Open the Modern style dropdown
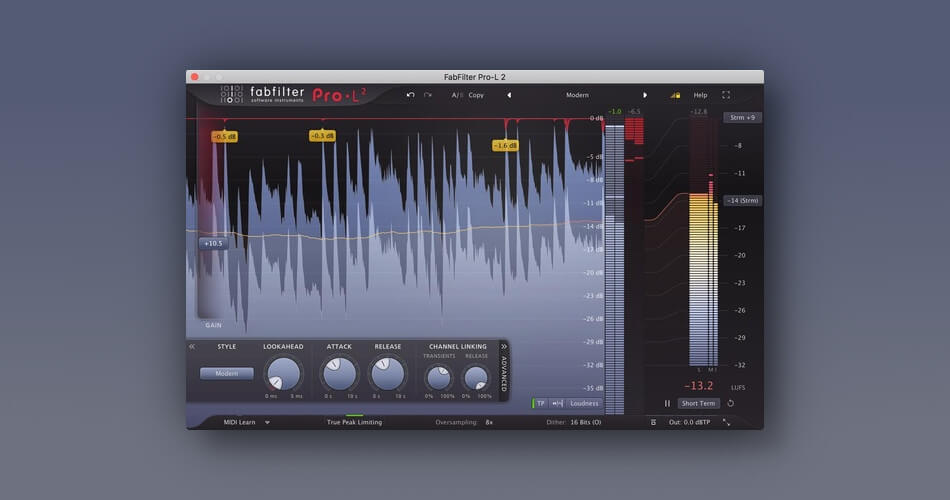 tap(227, 373)
